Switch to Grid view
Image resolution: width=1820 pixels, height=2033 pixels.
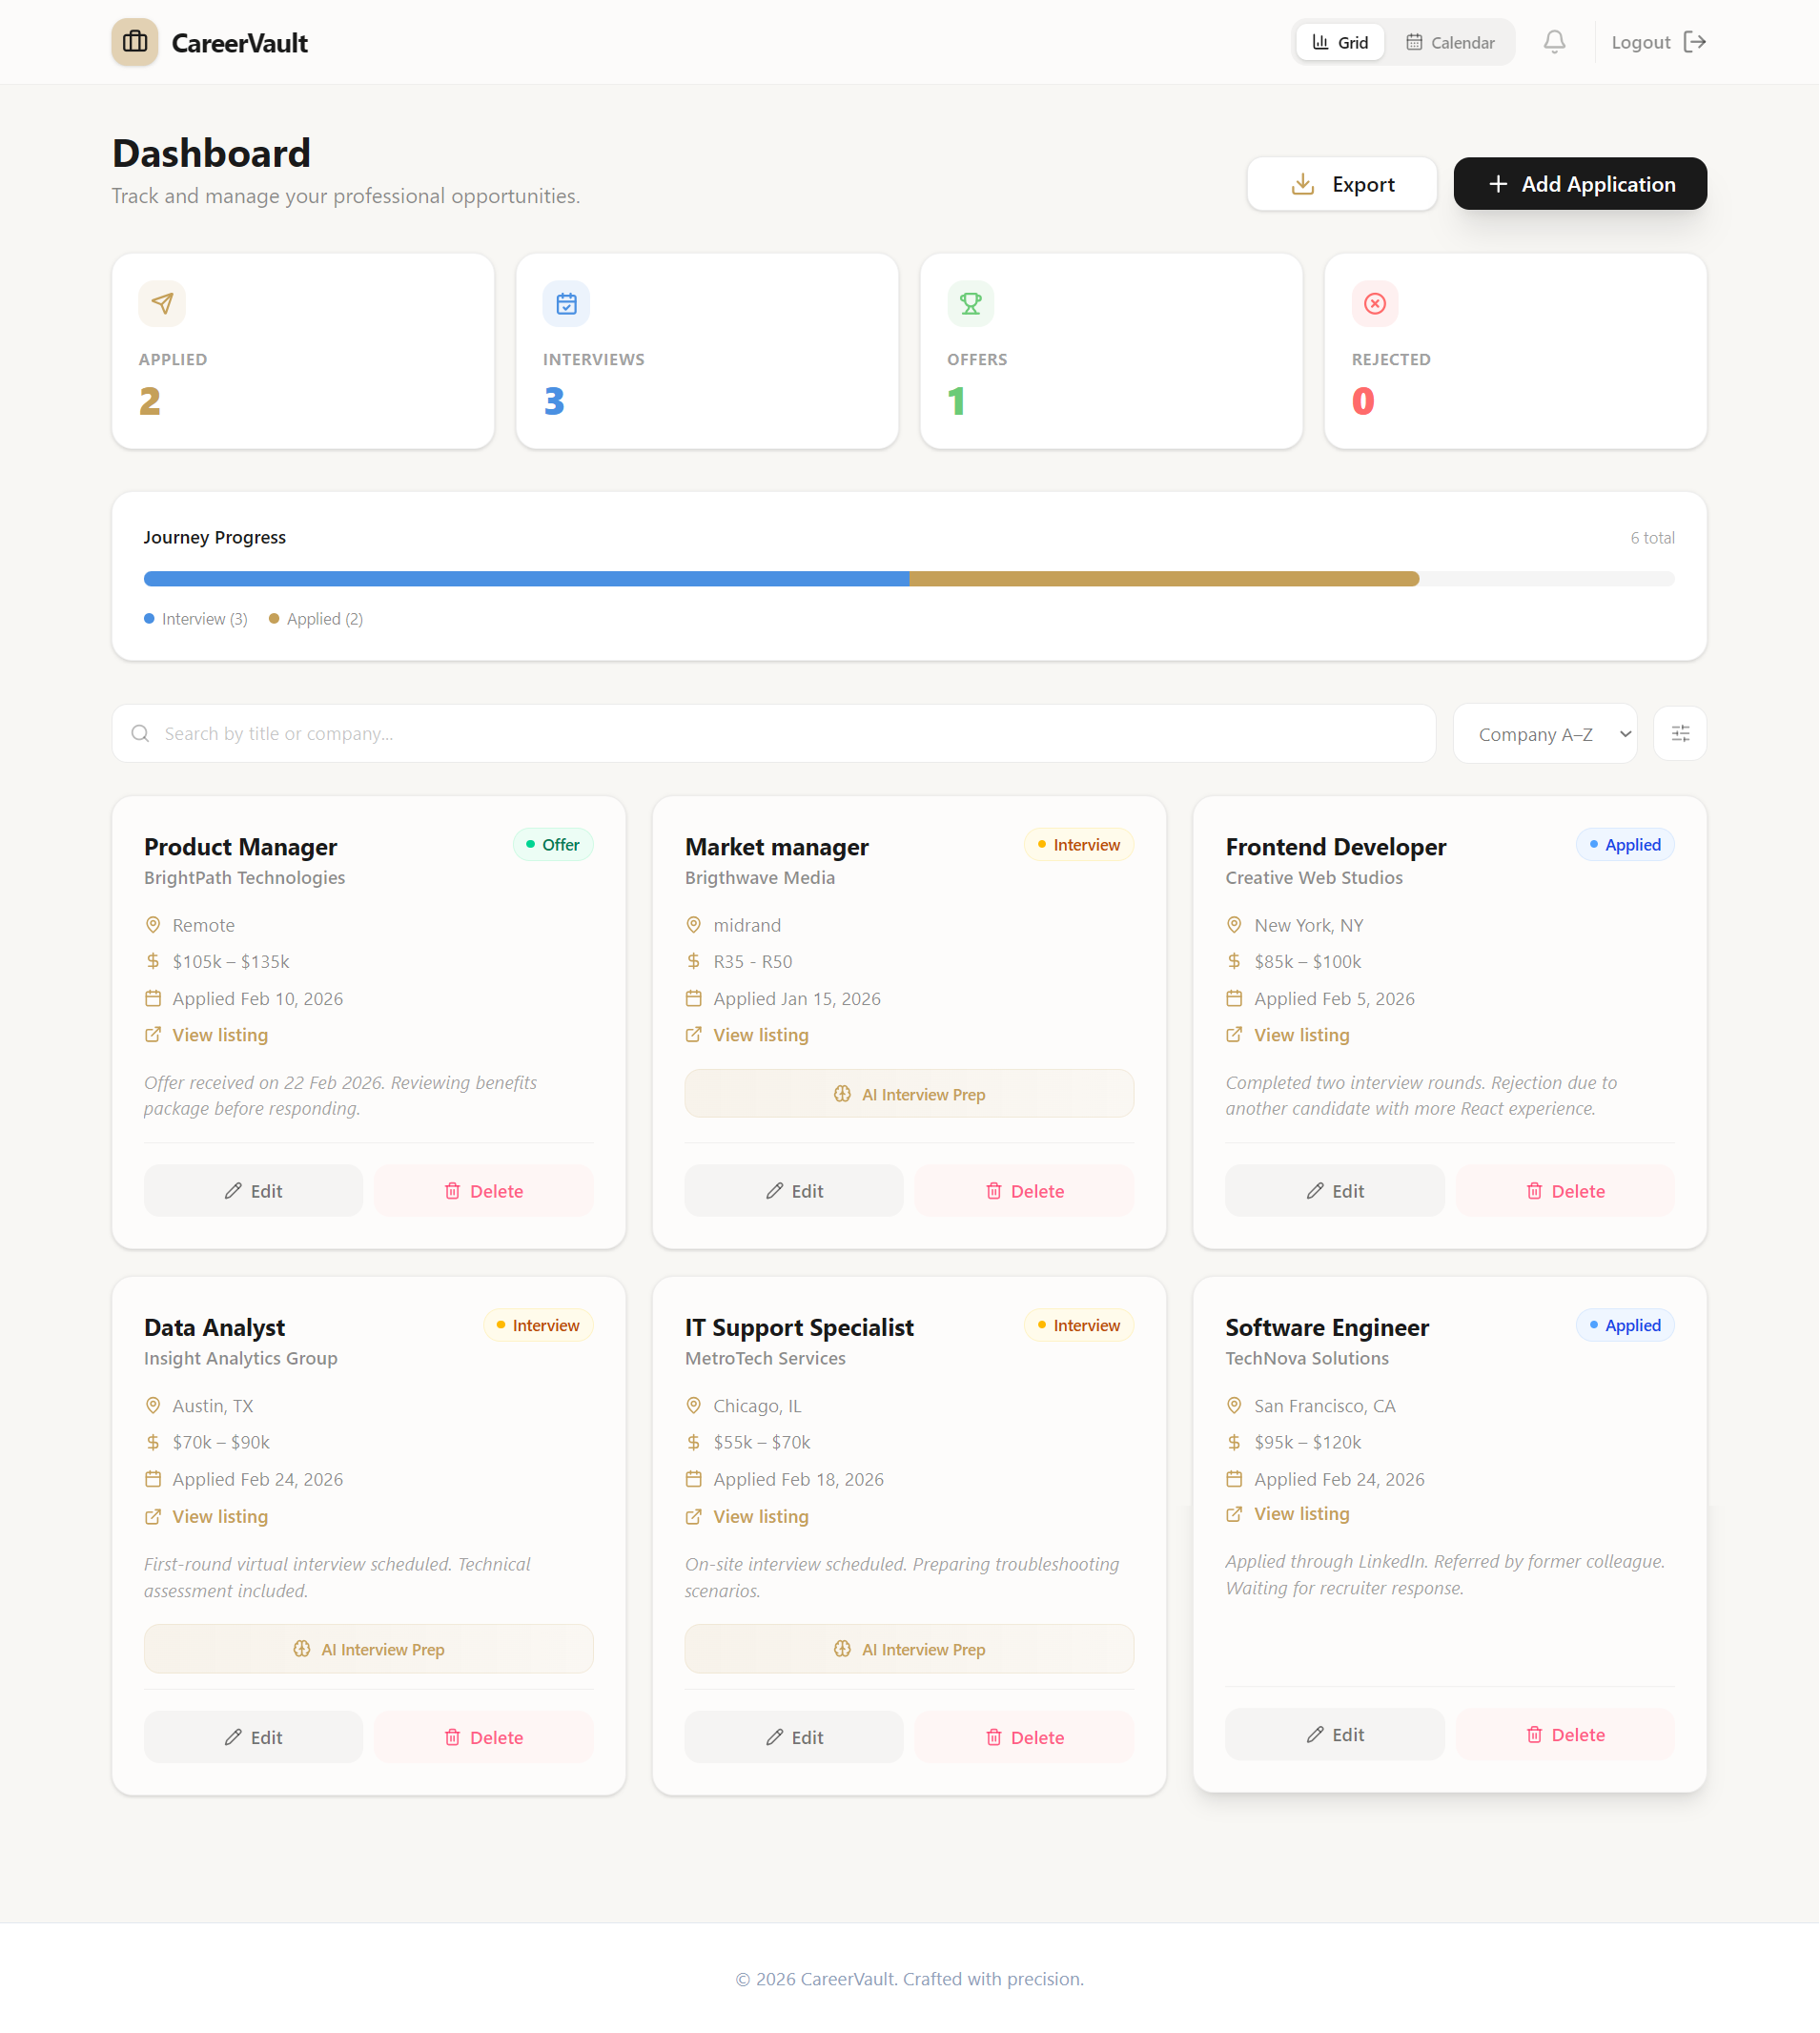pyautogui.click(x=1341, y=42)
